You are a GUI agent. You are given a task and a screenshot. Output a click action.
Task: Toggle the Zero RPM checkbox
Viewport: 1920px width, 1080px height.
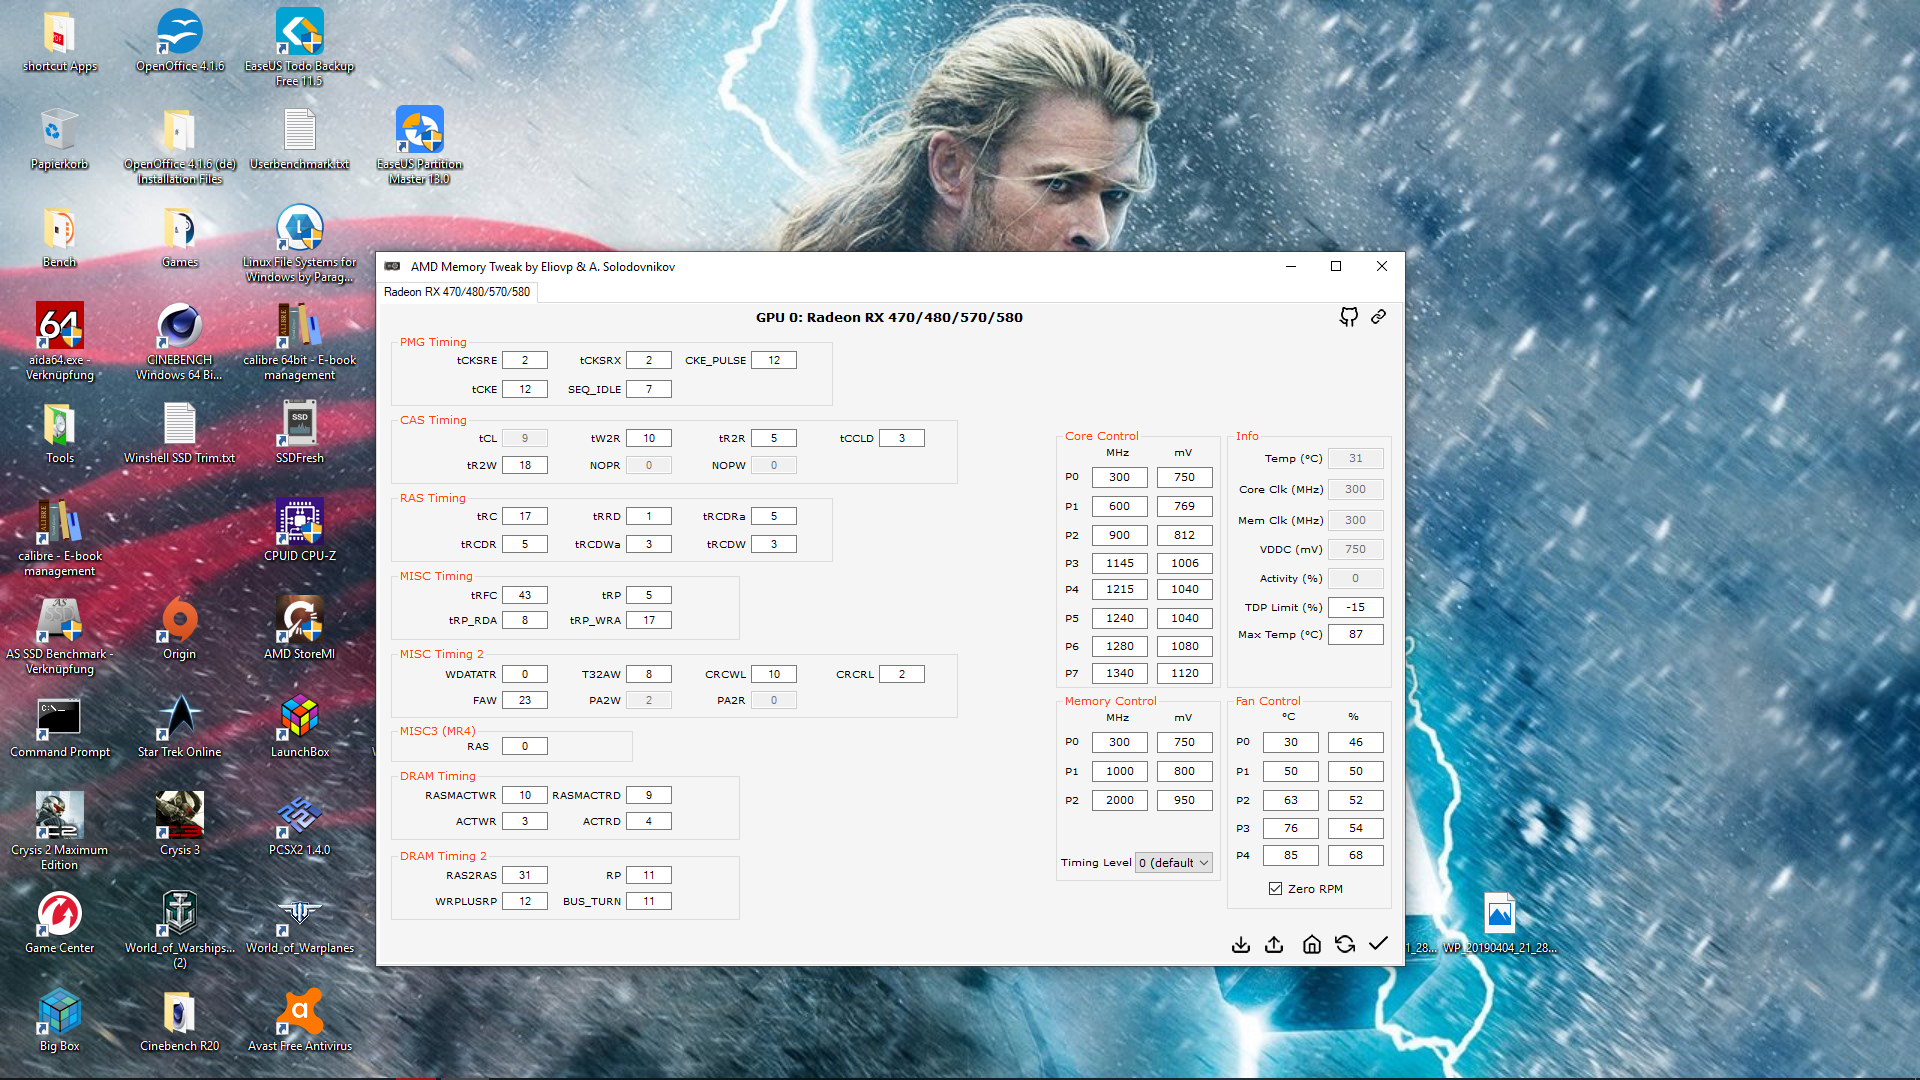(1275, 889)
